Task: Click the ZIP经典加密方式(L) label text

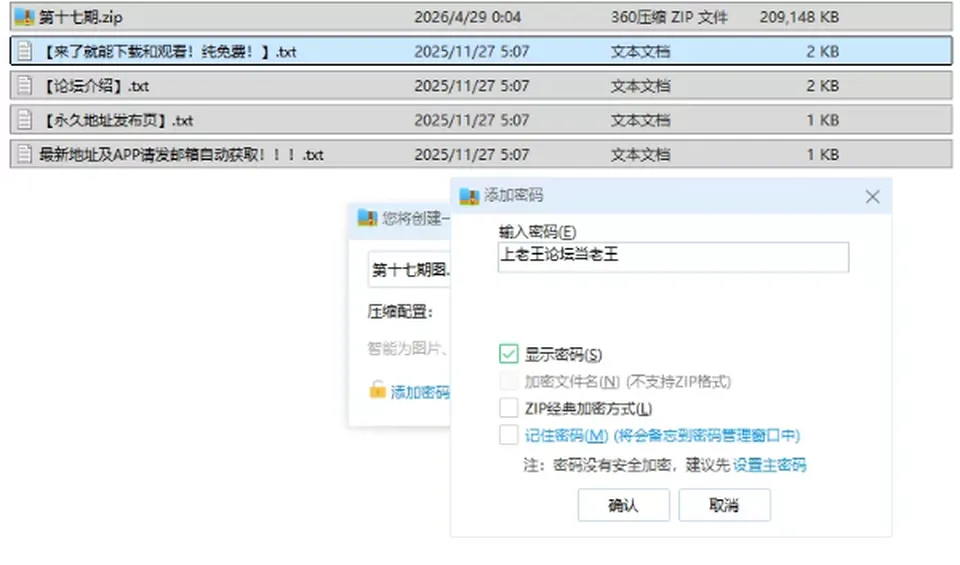Action: [x=588, y=408]
